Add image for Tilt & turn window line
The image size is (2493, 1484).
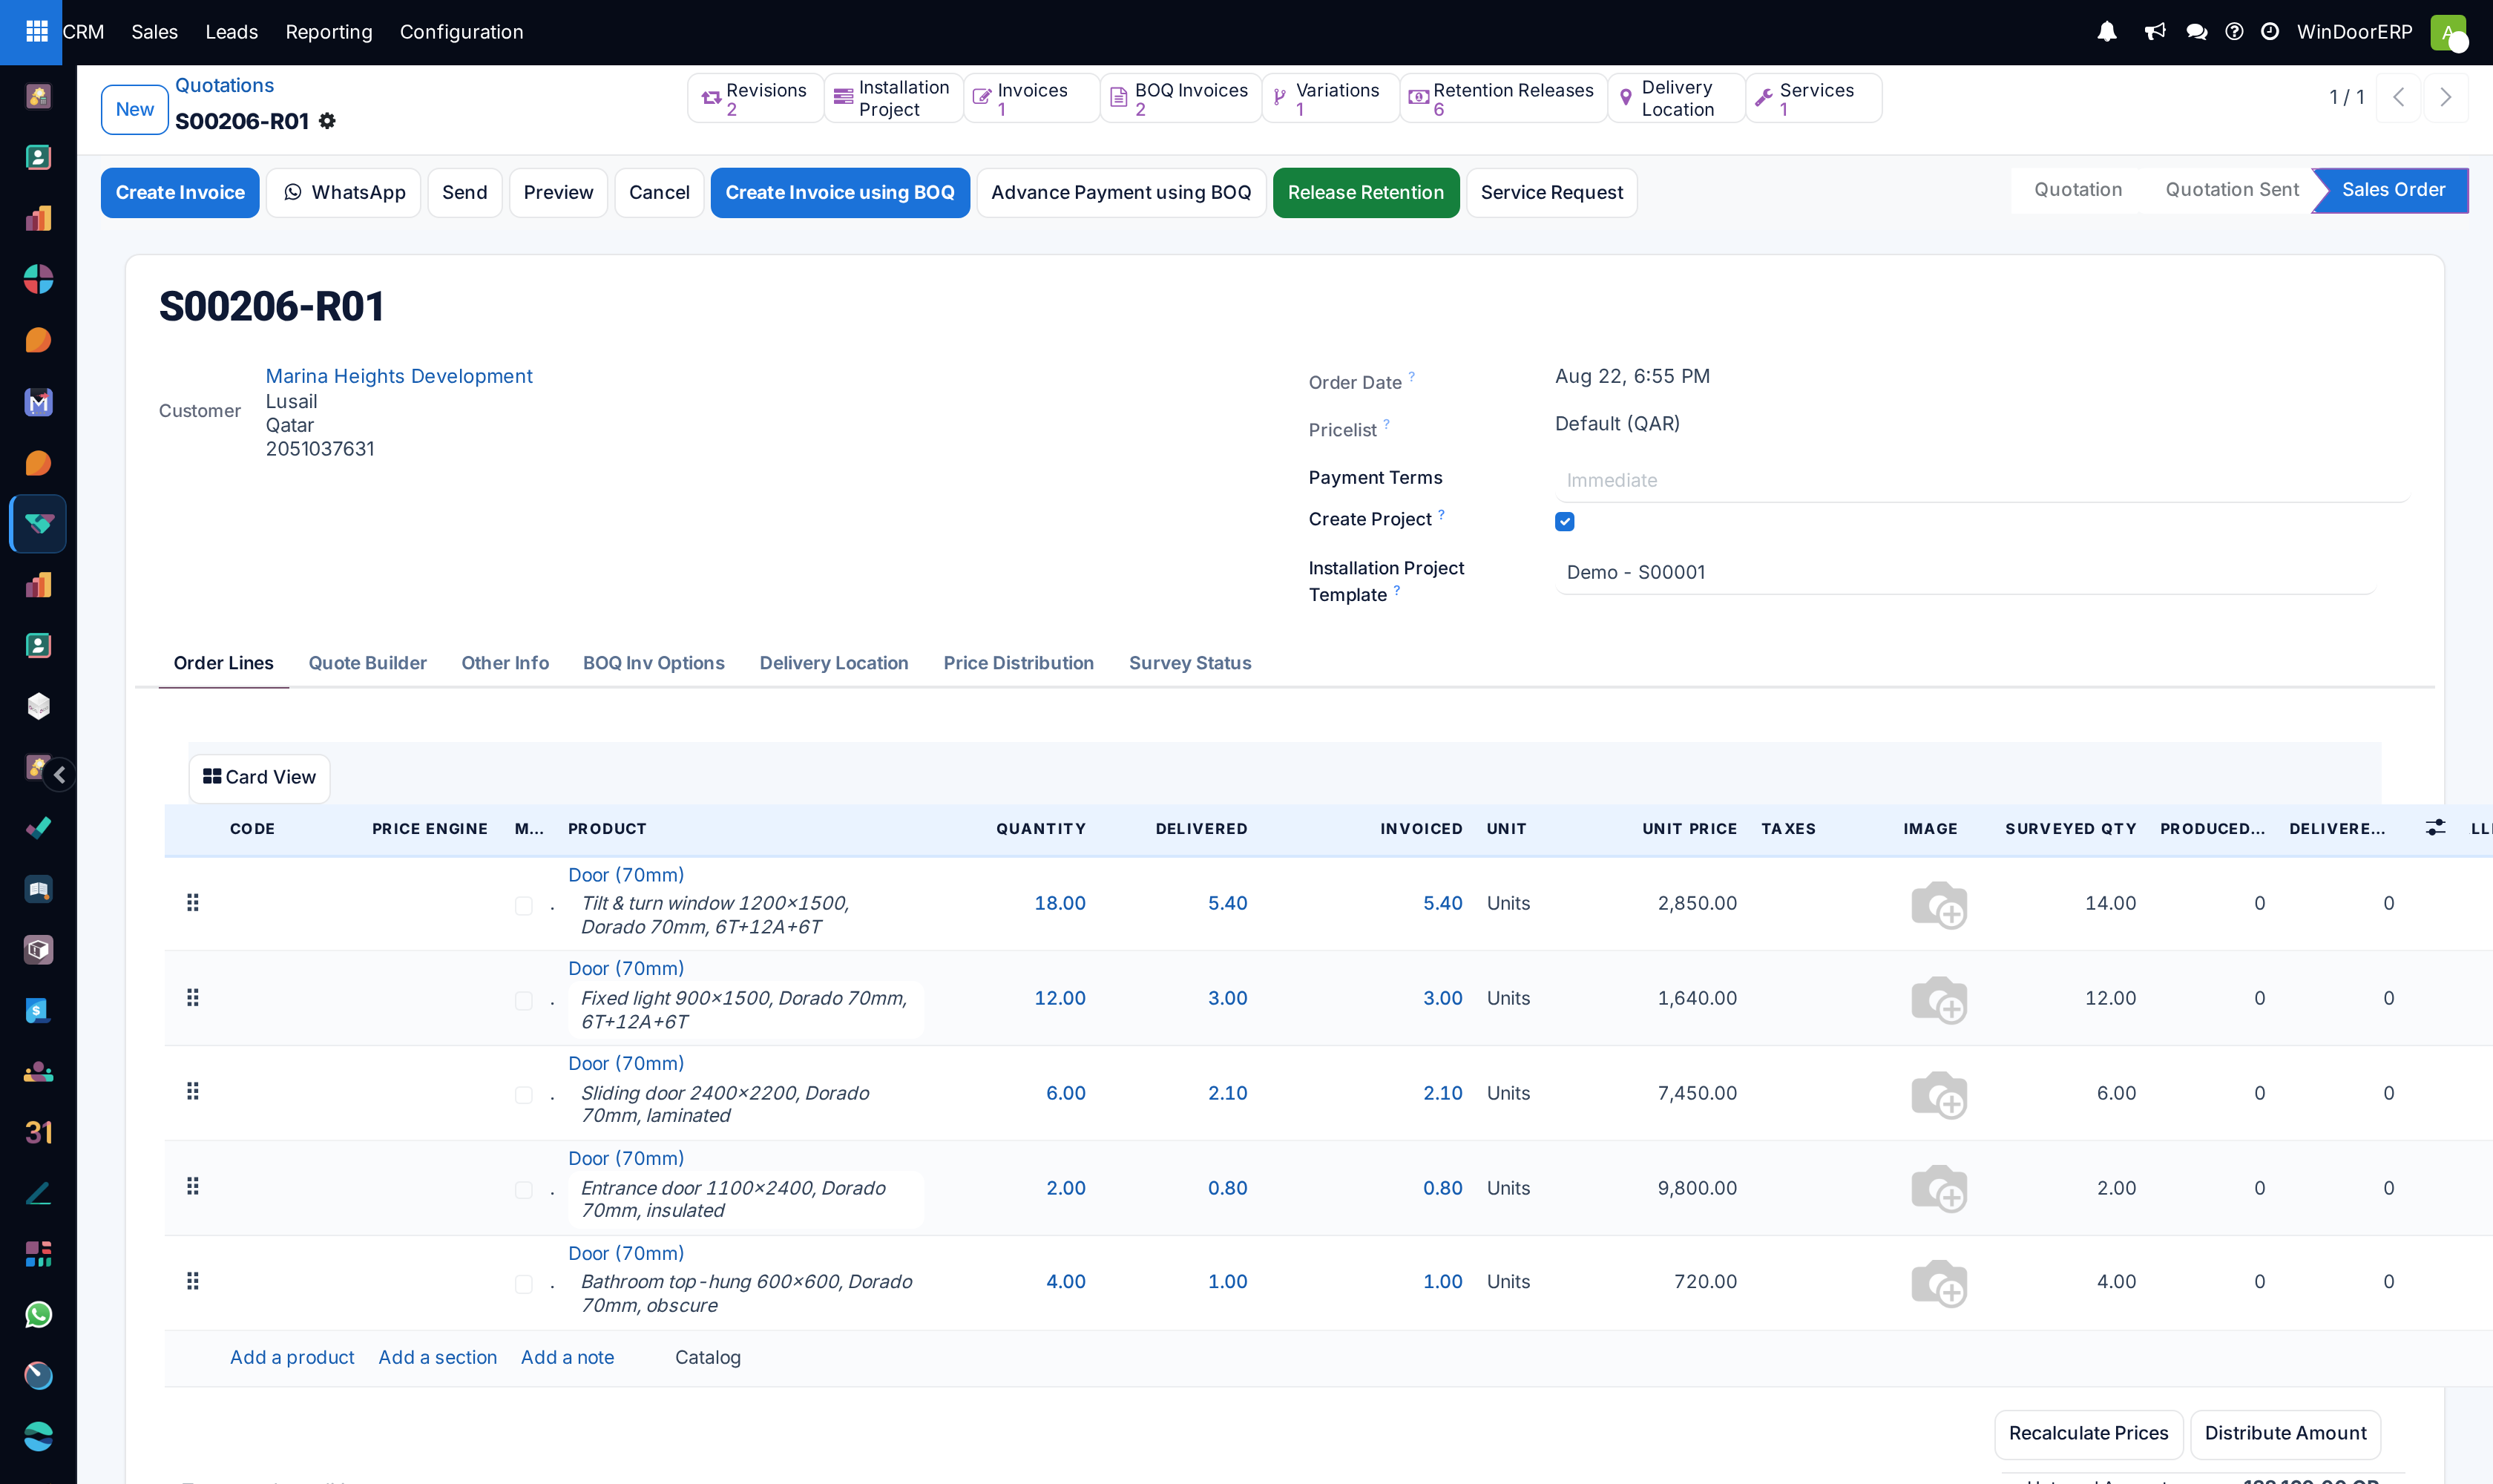point(1938,905)
